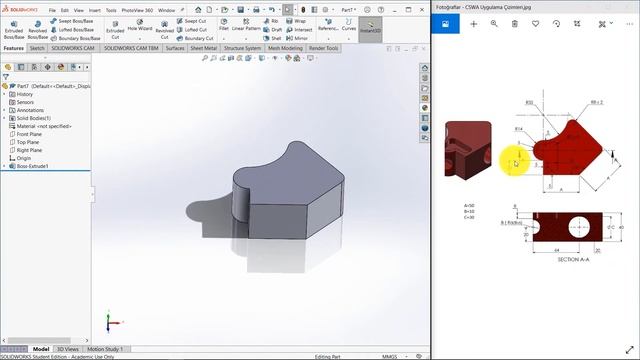Expand the Annotations tree node
The image size is (640, 360).
pos(4,110)
